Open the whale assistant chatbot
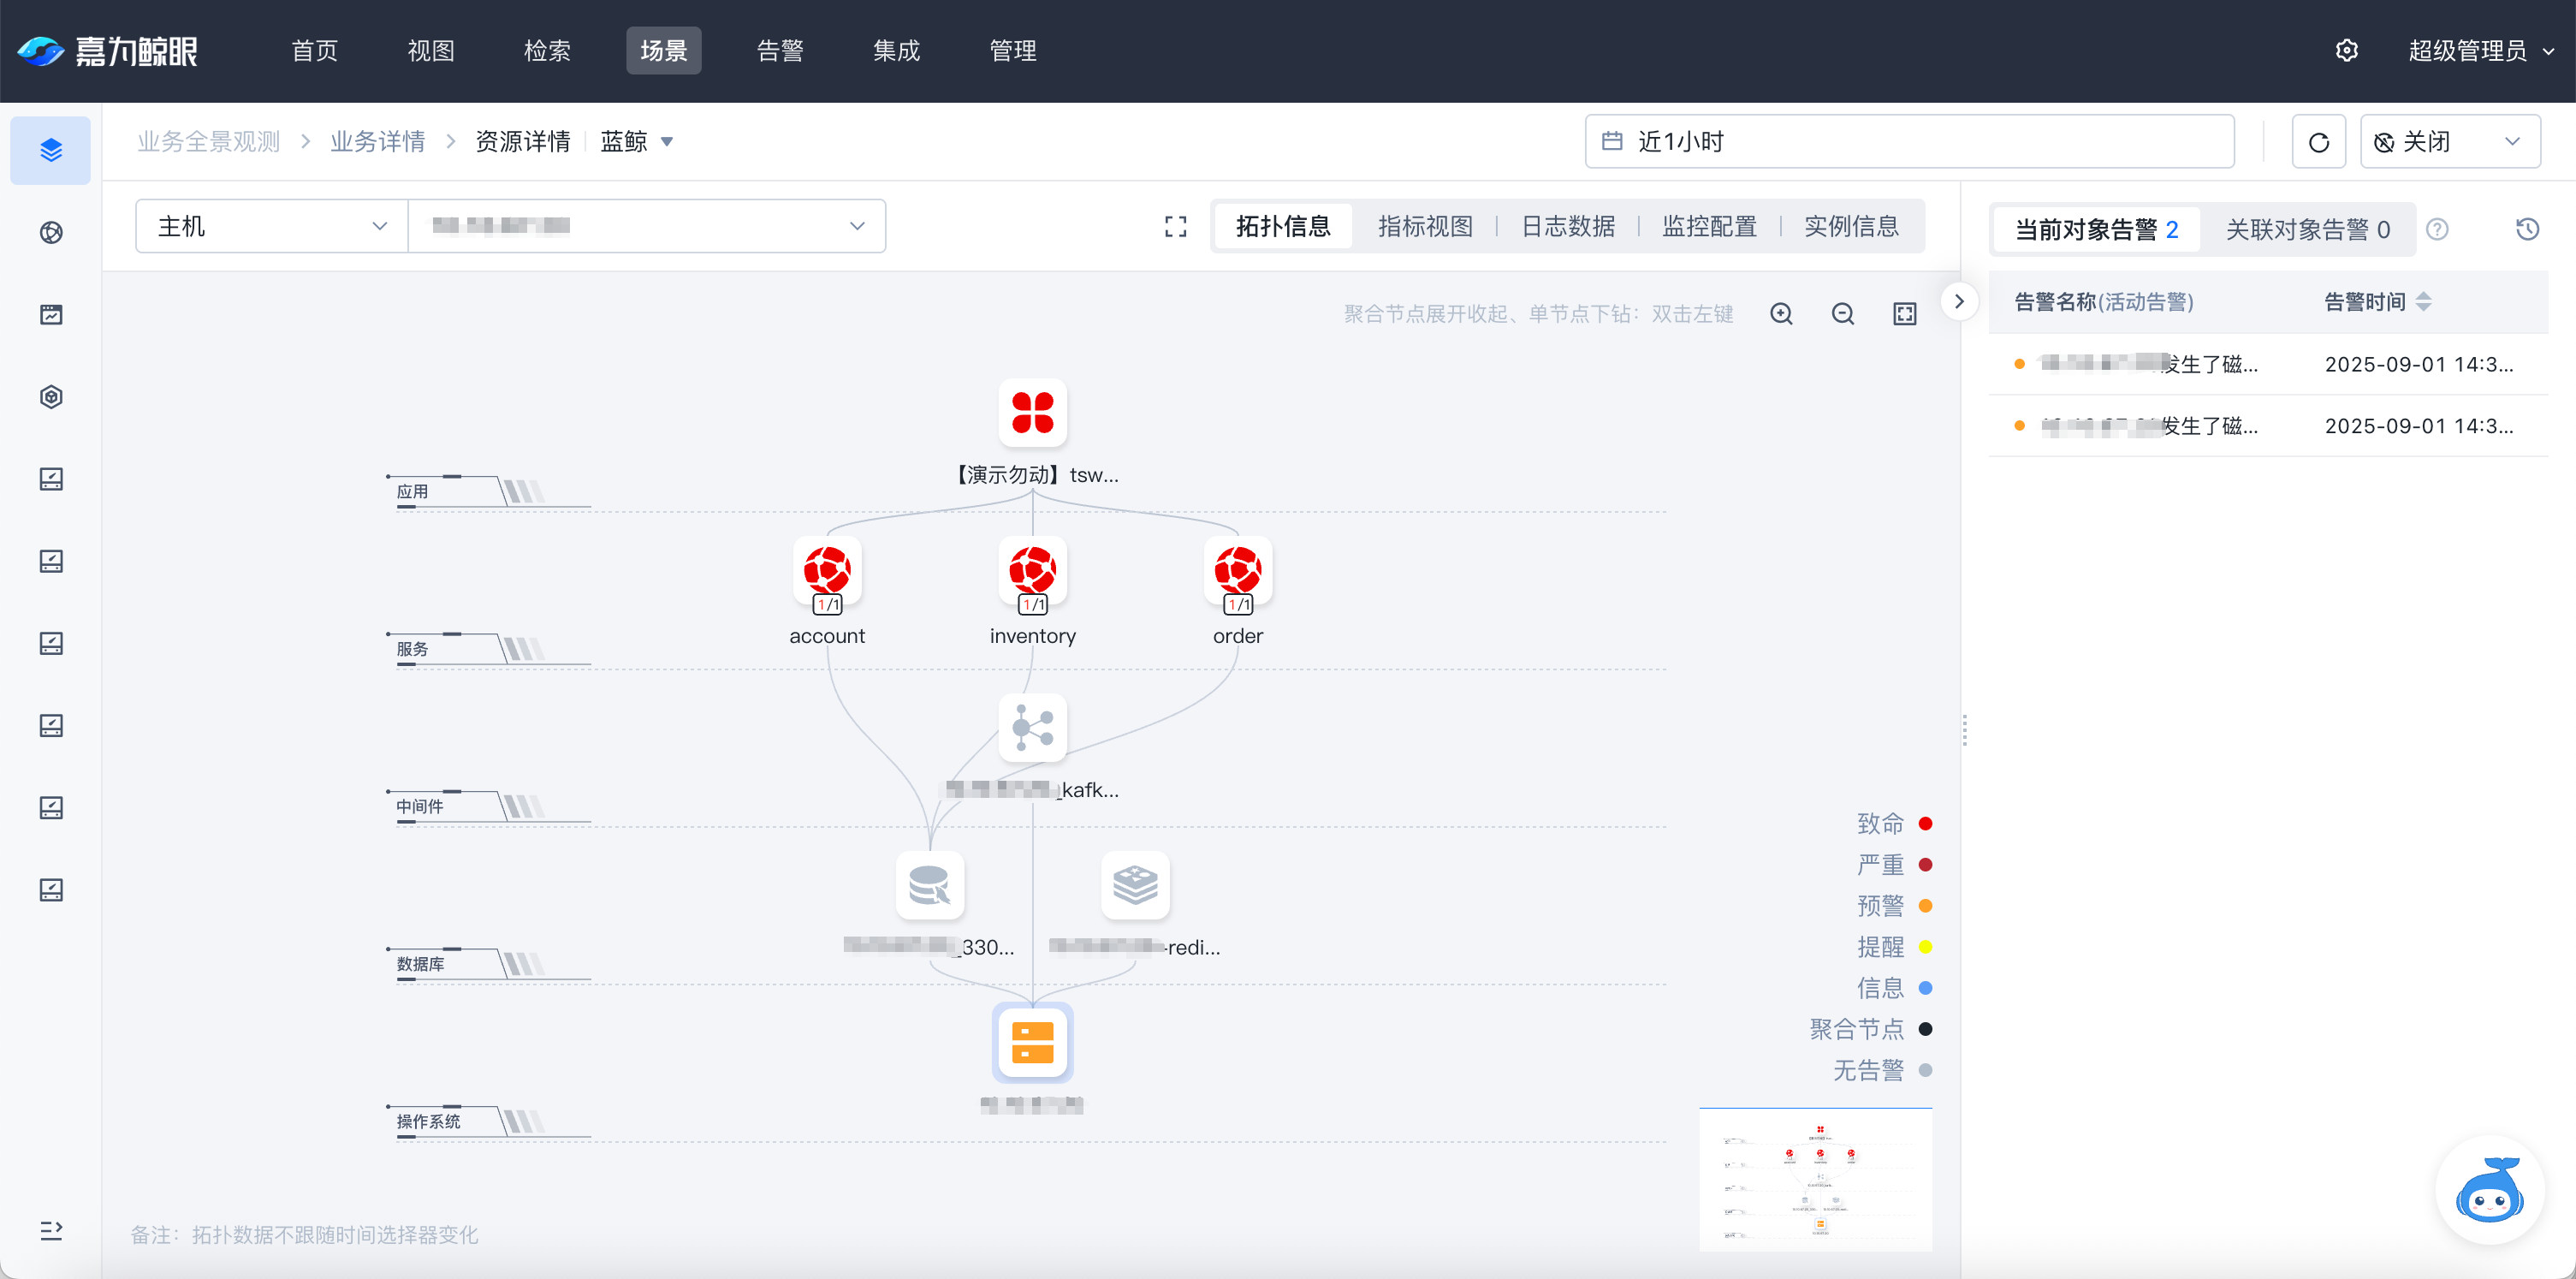Image resolution: width=2576 pixels, height=1279 pixels. [2490, 1190]
